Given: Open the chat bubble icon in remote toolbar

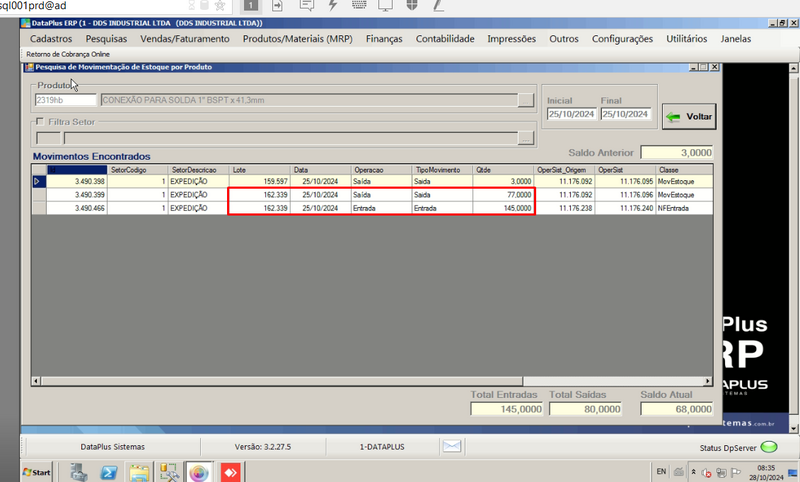Looking at the screenshot, I should [307, 6].
